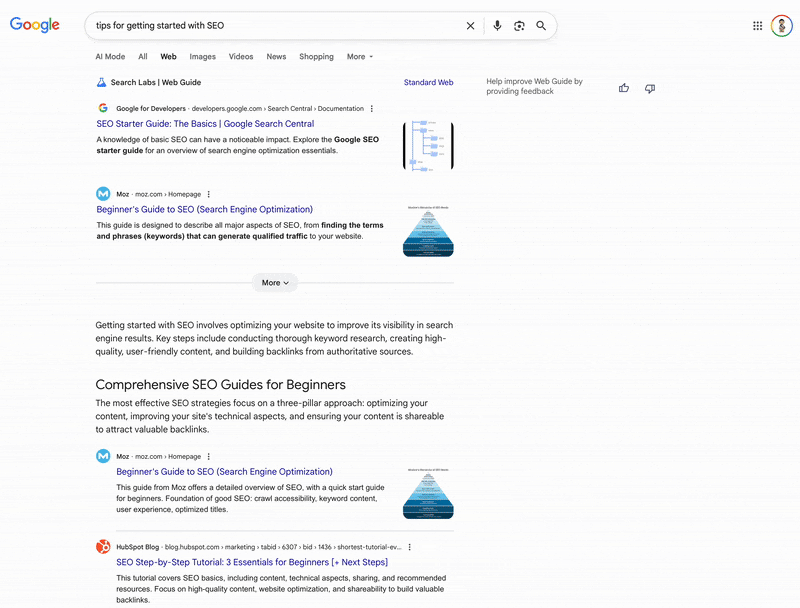Image resolution: width=800 pixels, height=608 pixels.
Task: Give positive feedback with thumbs up
Action: tap(623, 88)
